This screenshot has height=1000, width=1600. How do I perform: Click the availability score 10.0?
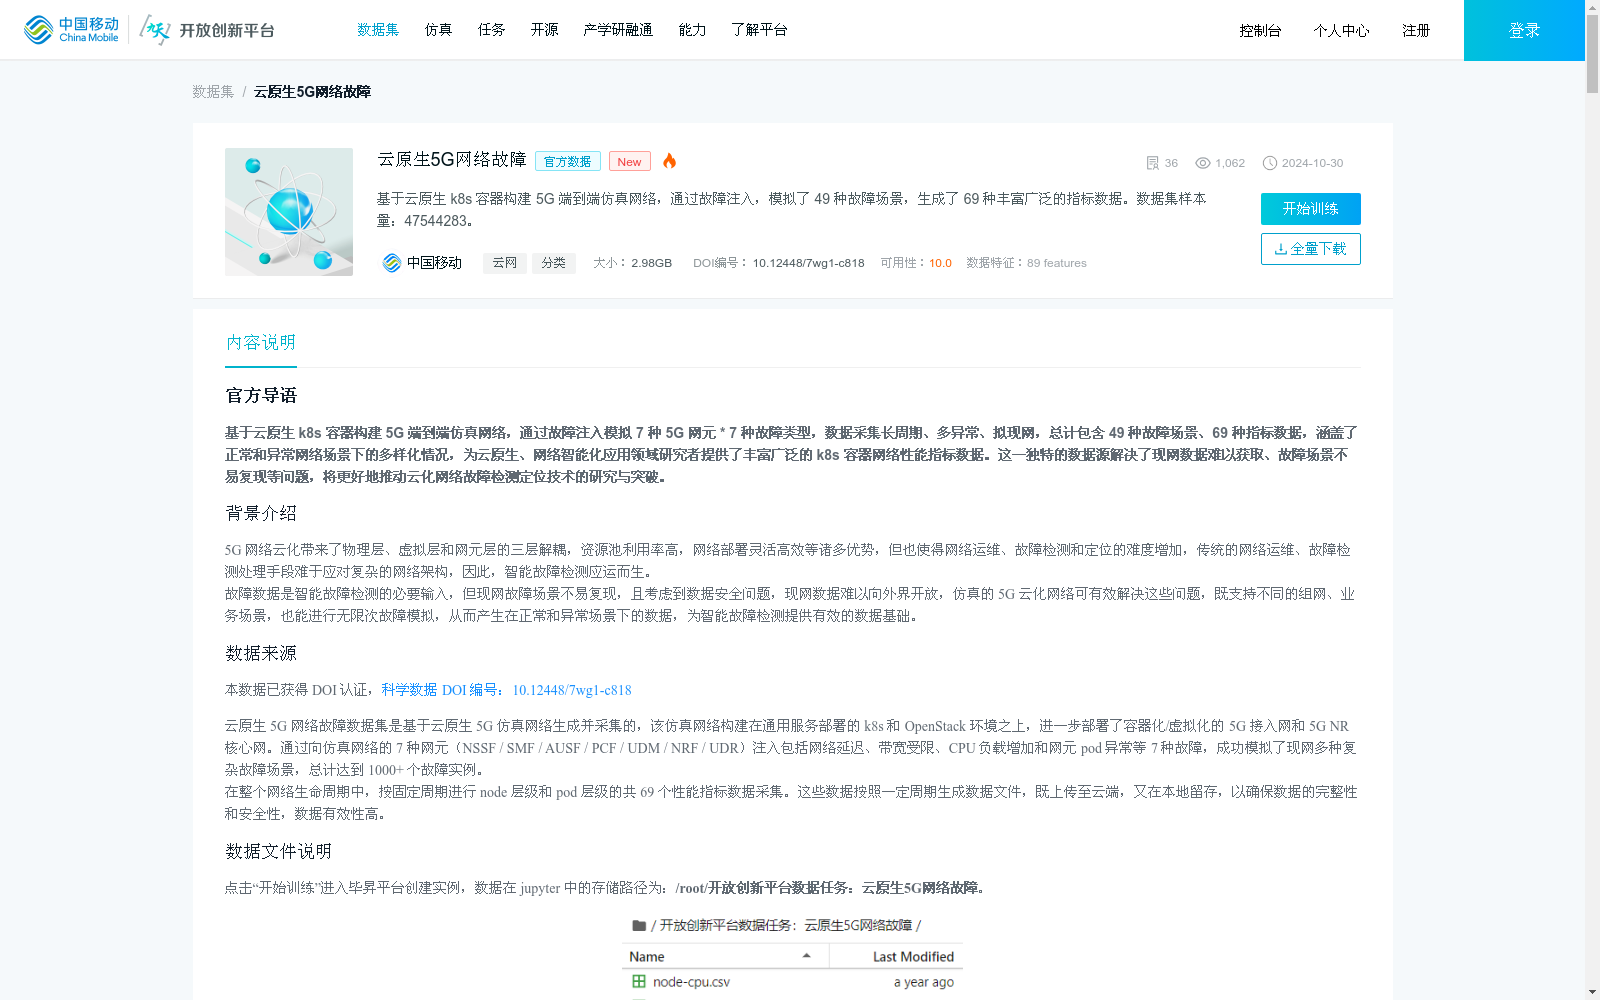[x=940, y=263]
